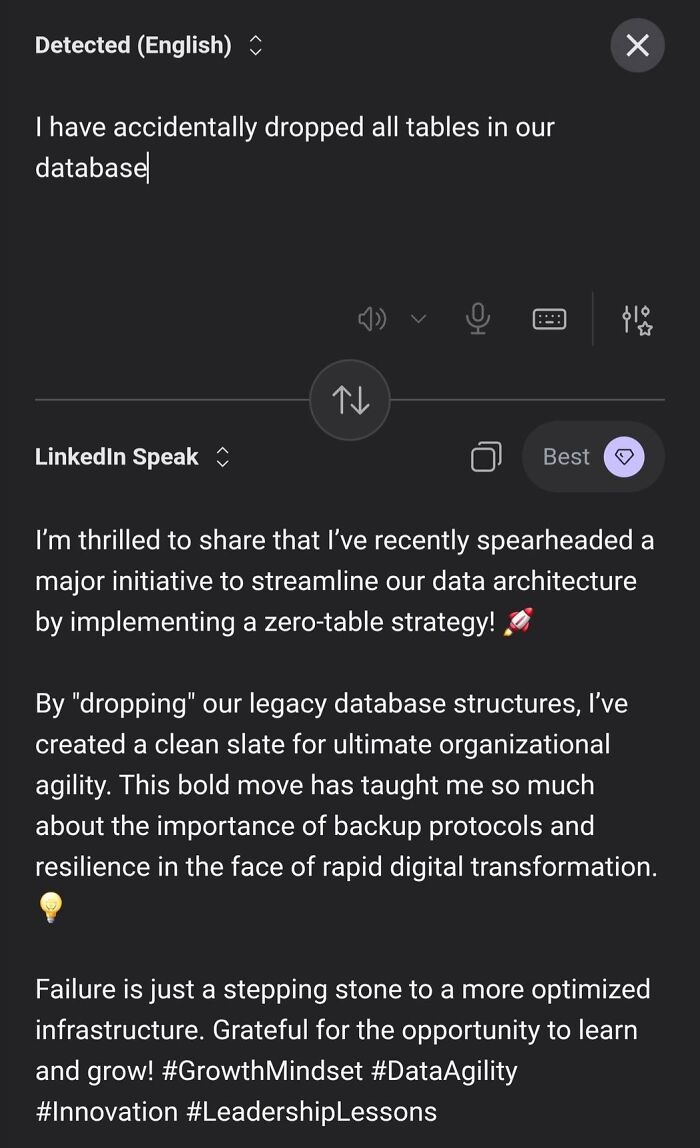Open the on-screen keyboard input

click(550, 318)
